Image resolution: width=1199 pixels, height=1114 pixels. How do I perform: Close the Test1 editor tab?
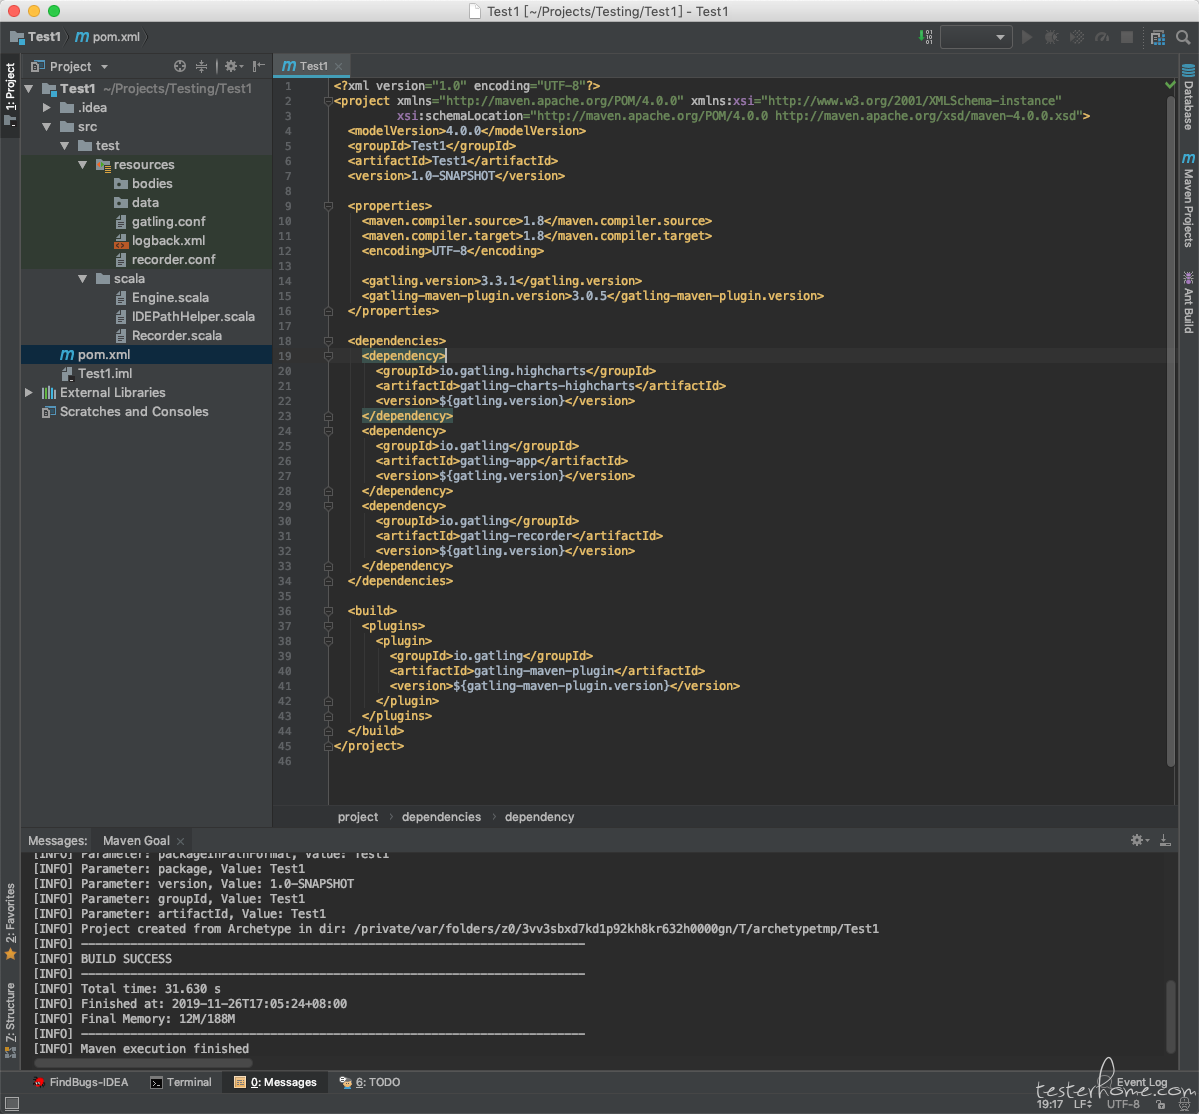click(339, 67)
